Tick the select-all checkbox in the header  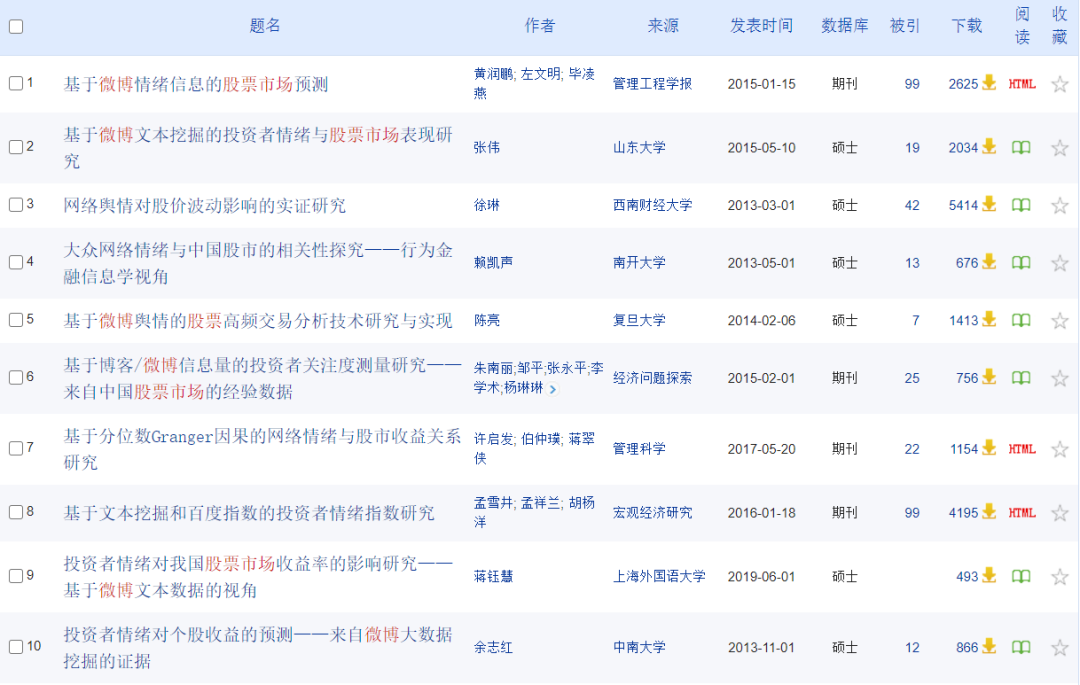pyautogui.click(x=16, y=27)
